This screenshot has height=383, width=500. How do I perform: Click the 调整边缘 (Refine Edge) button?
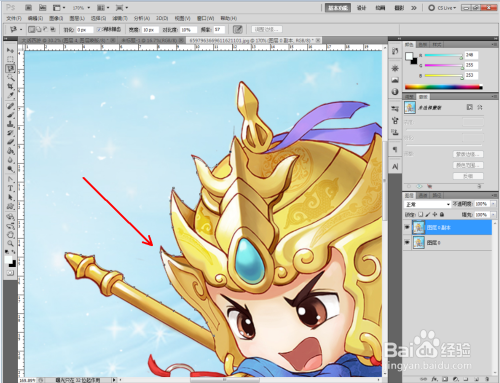266,29
